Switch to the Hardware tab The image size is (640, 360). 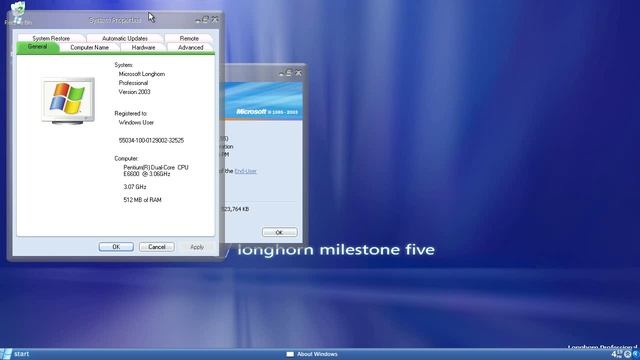click(x=143, y=47)
